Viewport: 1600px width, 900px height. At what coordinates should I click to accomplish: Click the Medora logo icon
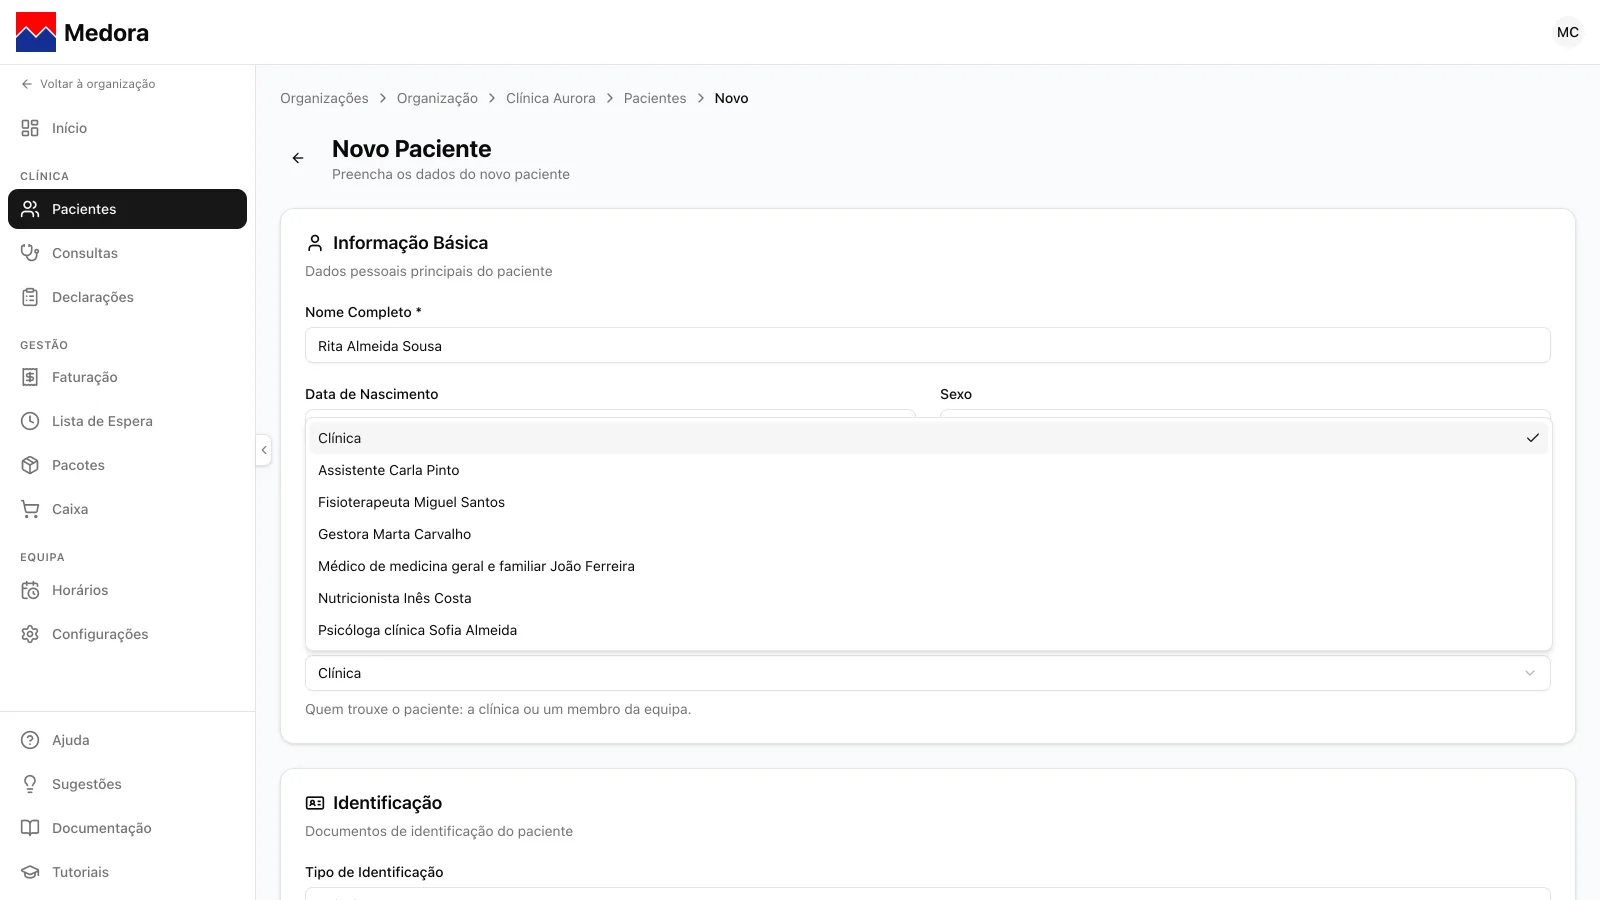pos(36,32)
